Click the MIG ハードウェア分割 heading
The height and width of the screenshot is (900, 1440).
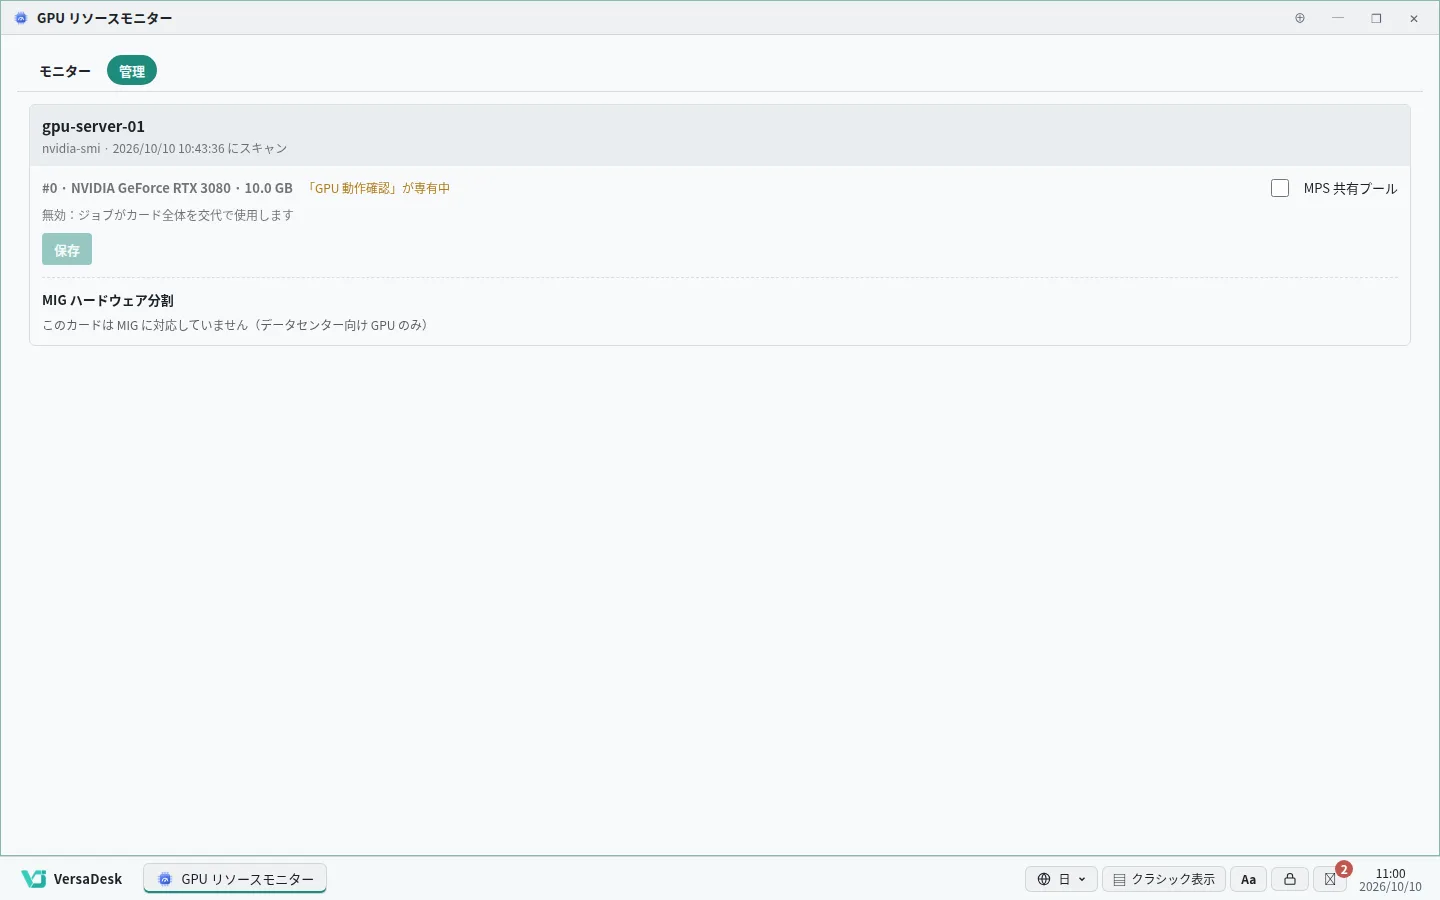point(108,300)
